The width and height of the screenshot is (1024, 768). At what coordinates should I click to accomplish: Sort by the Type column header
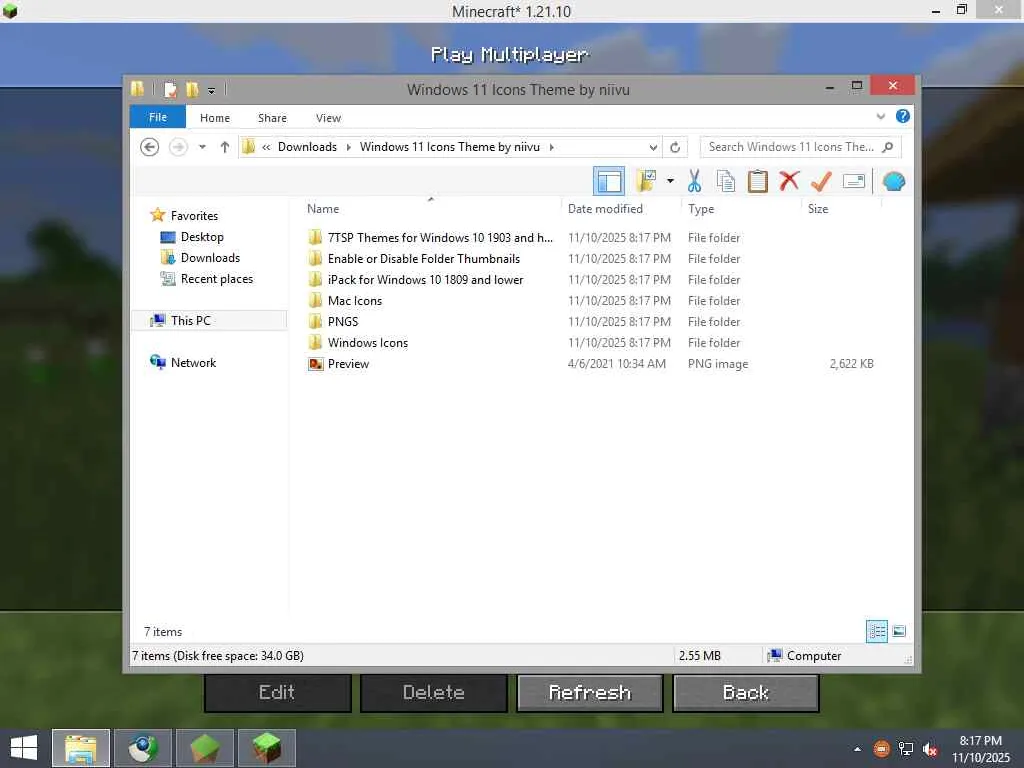click(701, 209)
